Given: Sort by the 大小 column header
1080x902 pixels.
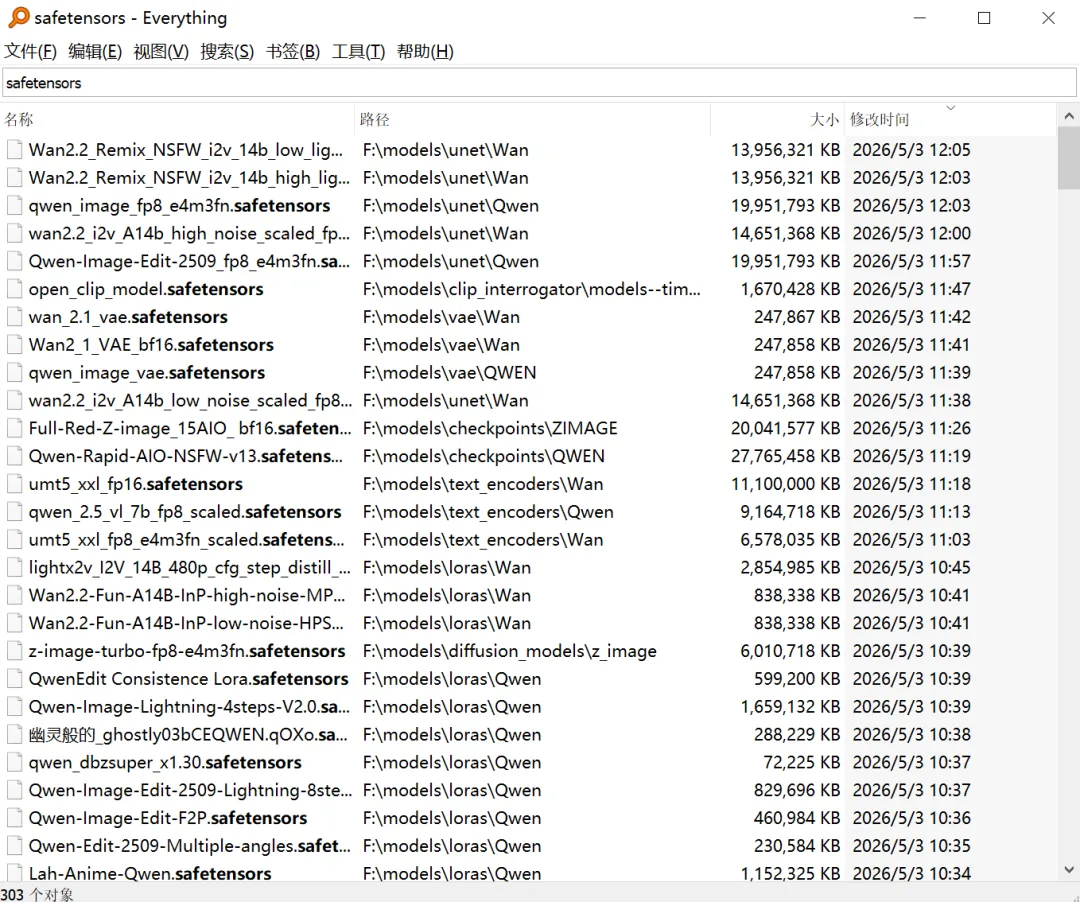Looking at the screenshot, I should [777, 119].
